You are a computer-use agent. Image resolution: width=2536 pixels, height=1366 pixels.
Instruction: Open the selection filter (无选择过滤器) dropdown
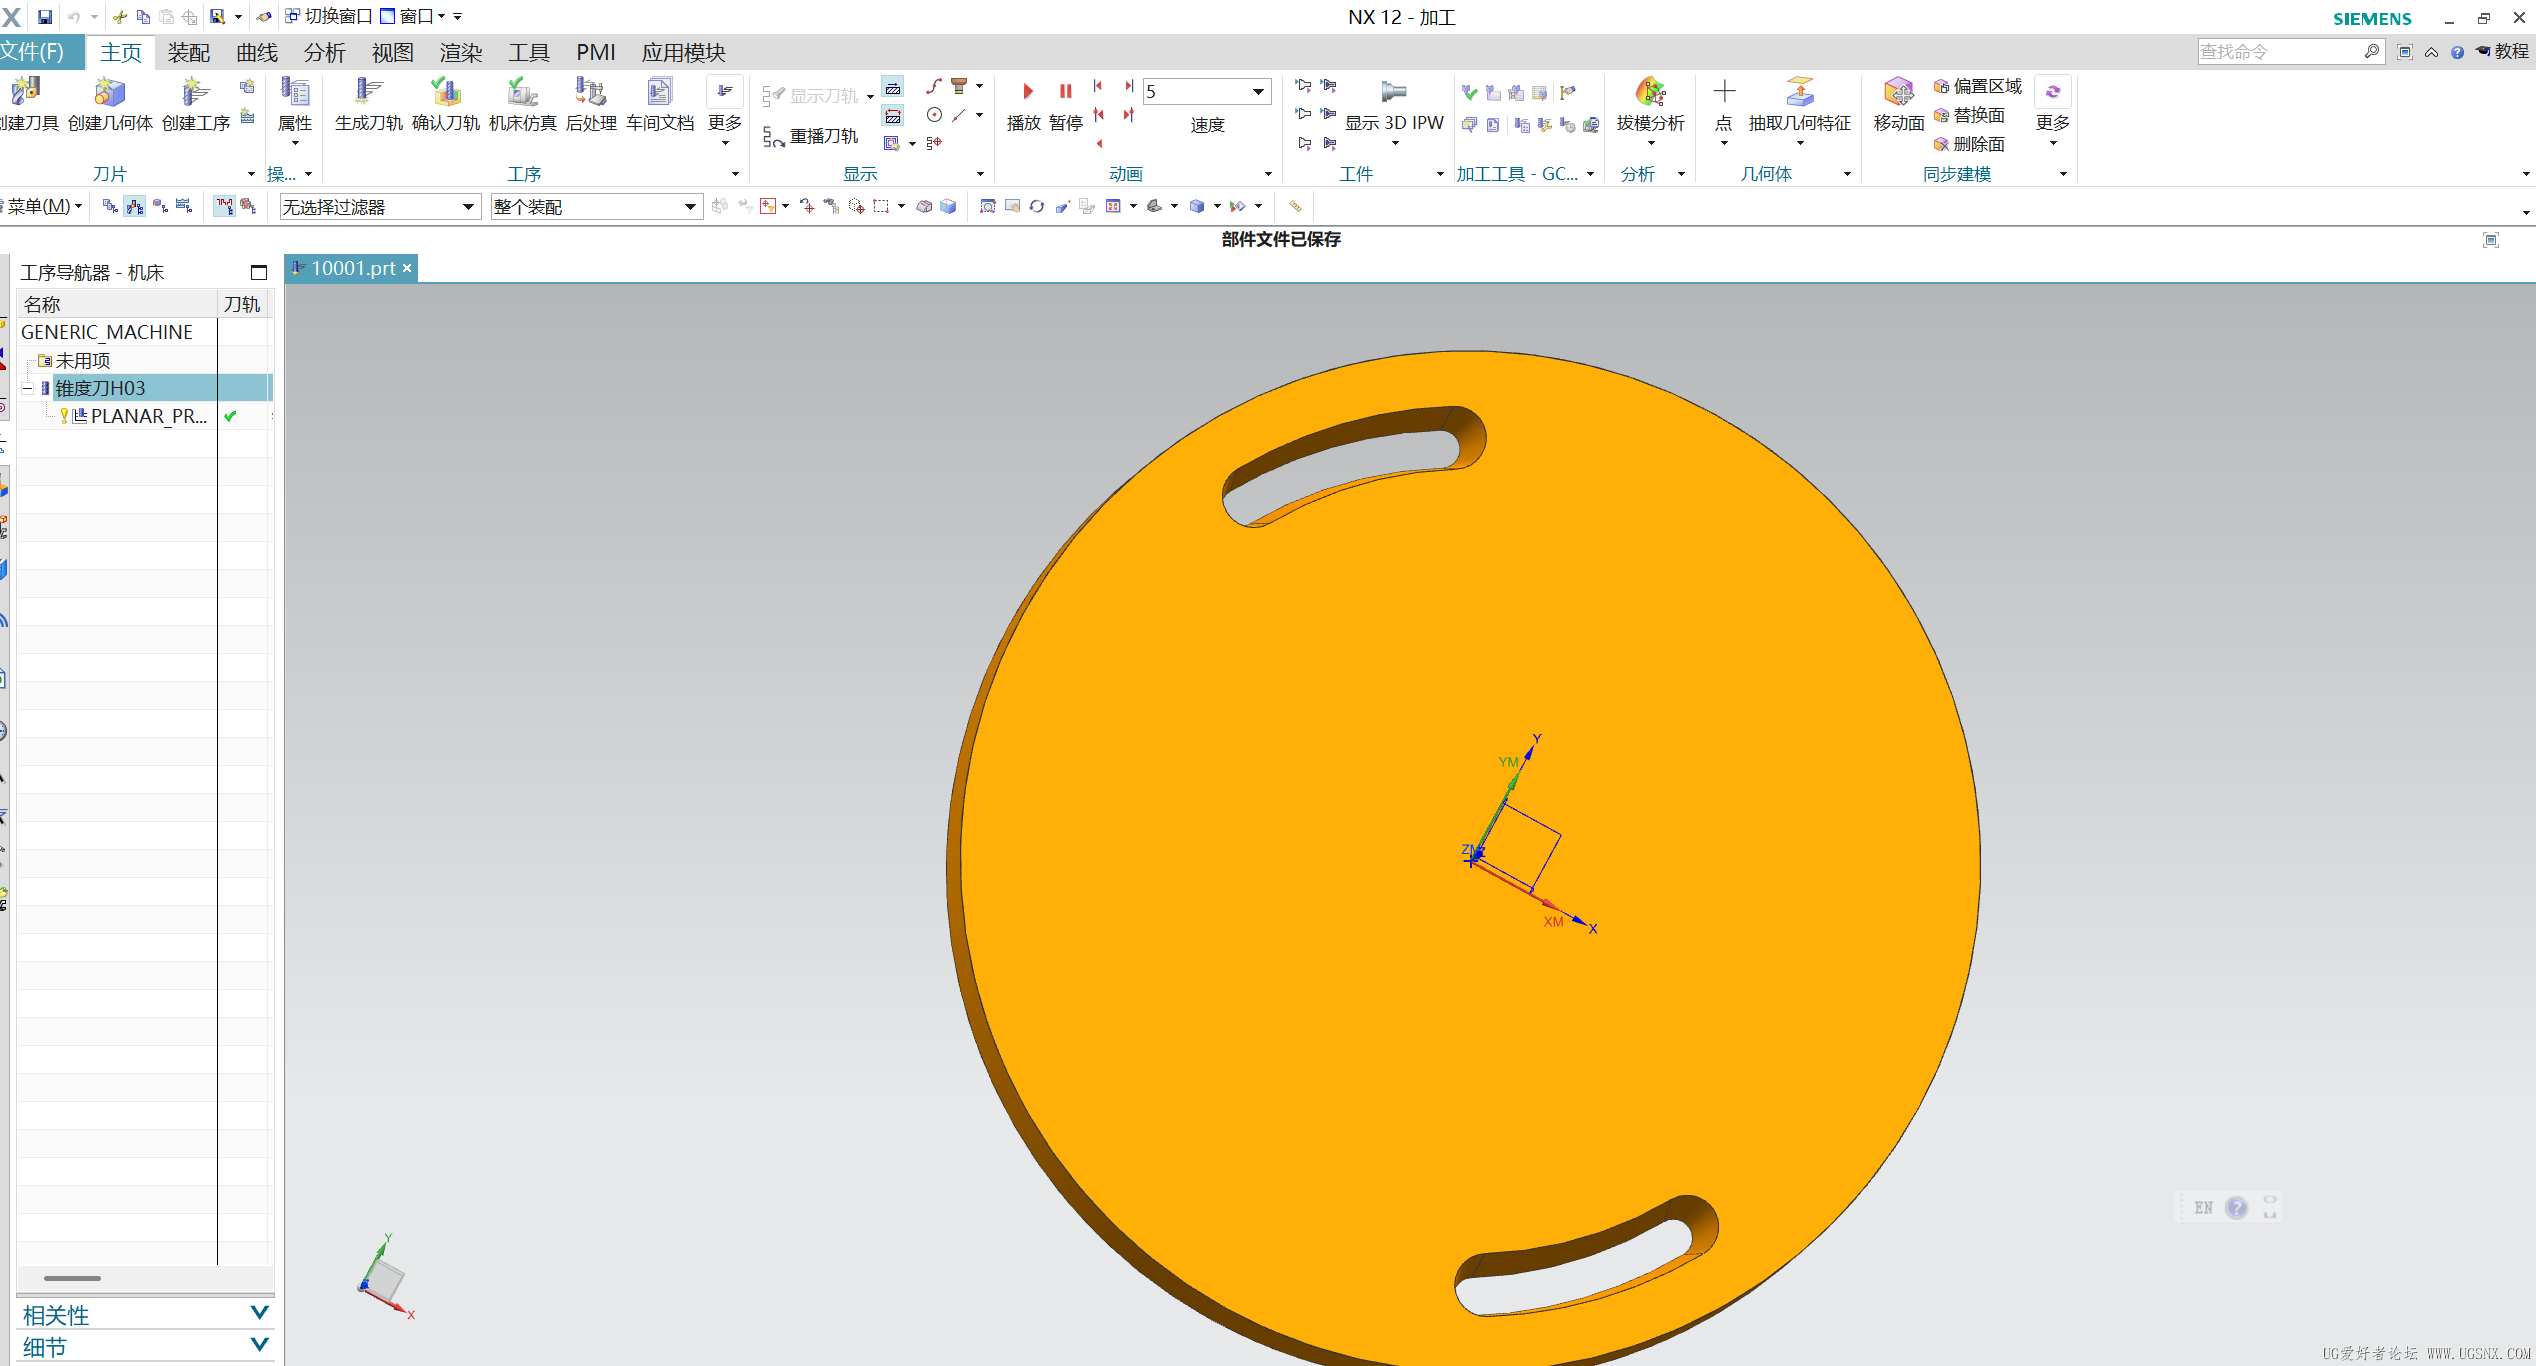pyautogui.click(x=379, y=207)
